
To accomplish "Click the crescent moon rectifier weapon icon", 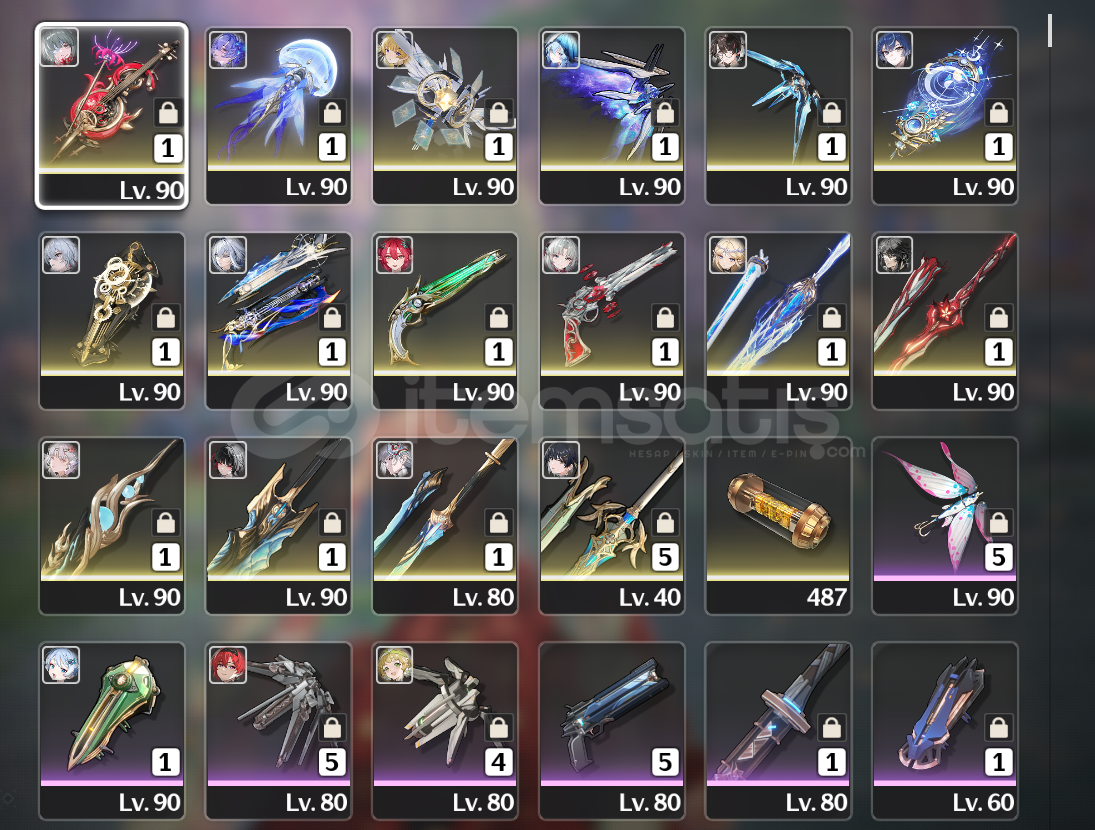I will 945,116.
